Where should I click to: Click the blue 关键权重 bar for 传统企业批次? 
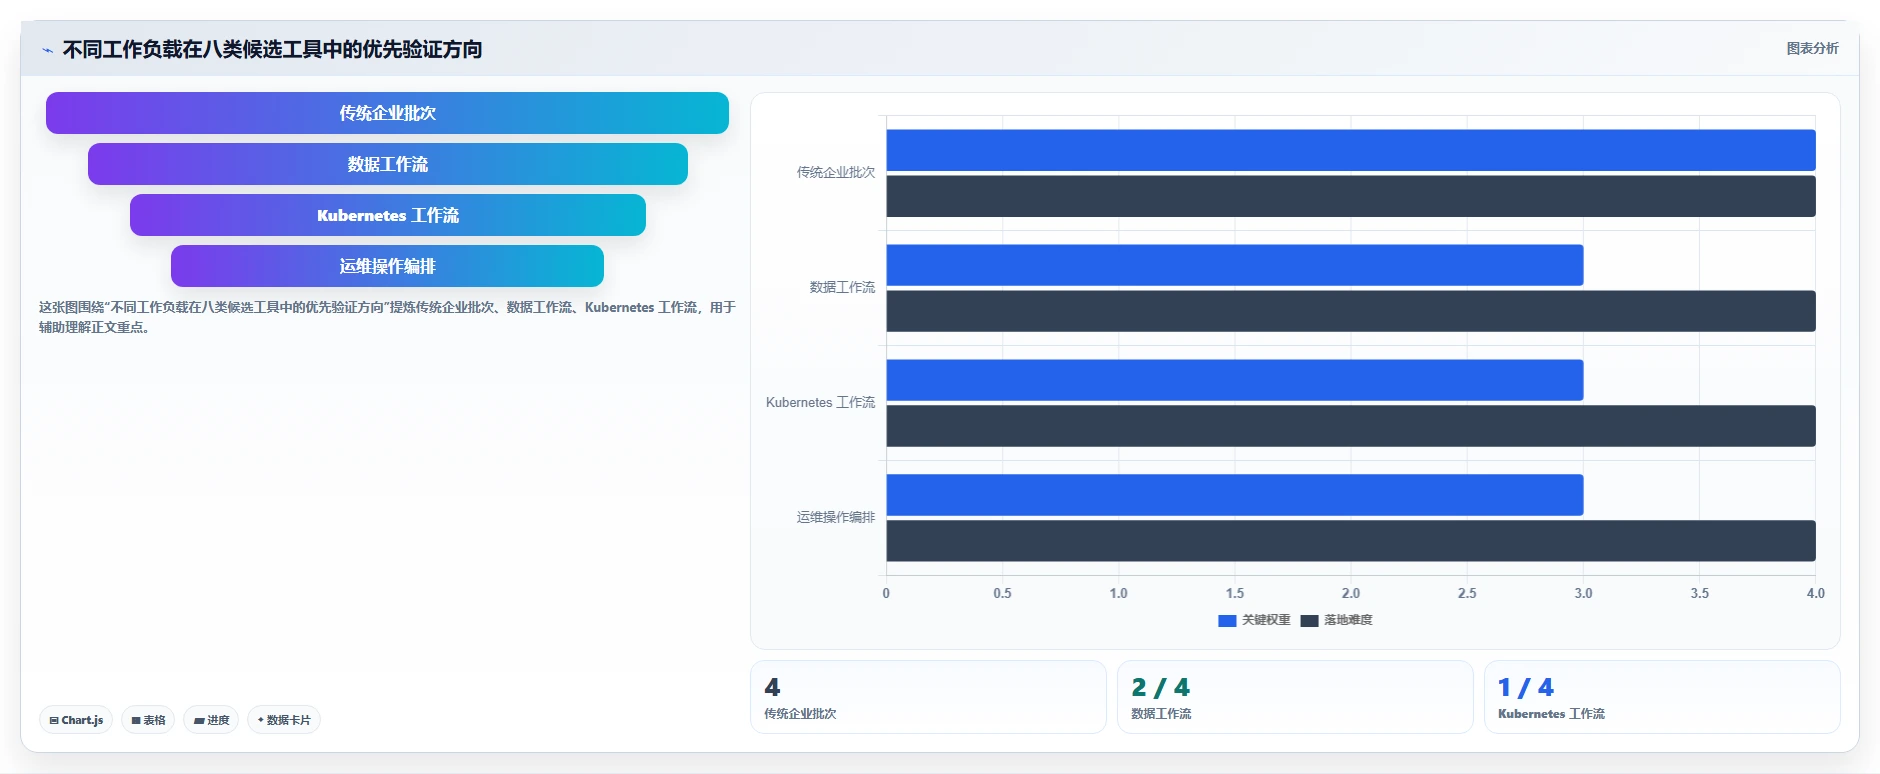1351,150
